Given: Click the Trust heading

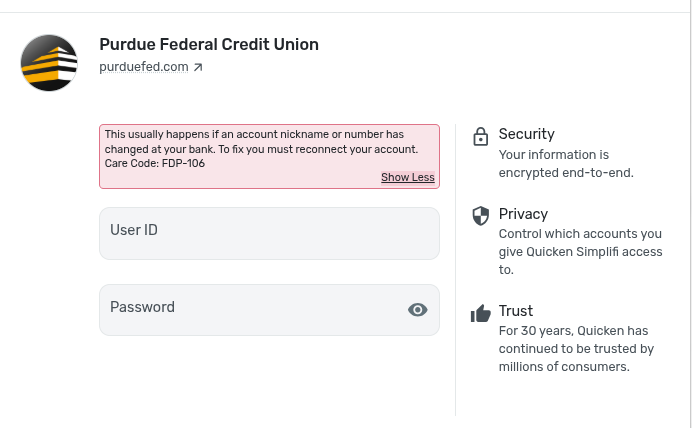Looking at the screenshot, I should (516, 311).
